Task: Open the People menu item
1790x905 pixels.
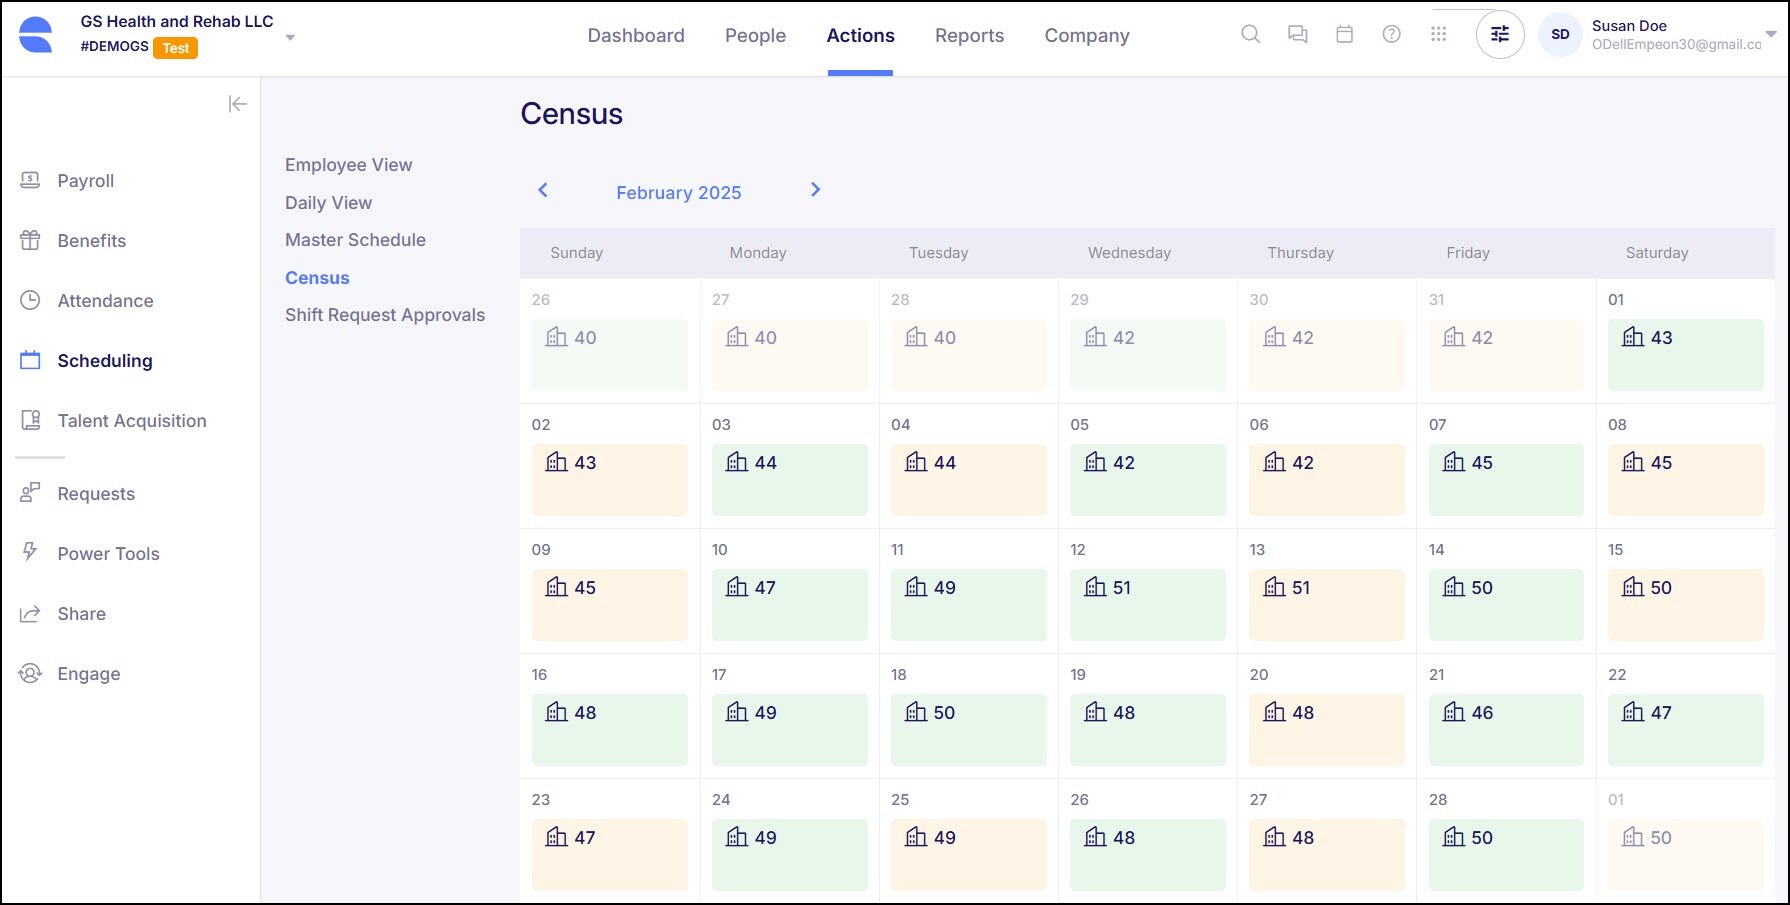Action: click(x=755, y=35)
